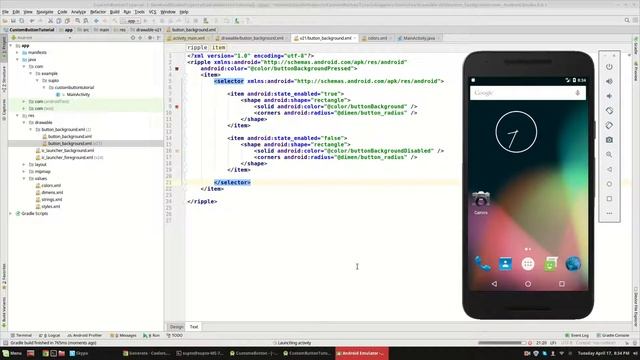Tap the Google voice search microphone
640x360 pixels.
(x=577, y=93)
